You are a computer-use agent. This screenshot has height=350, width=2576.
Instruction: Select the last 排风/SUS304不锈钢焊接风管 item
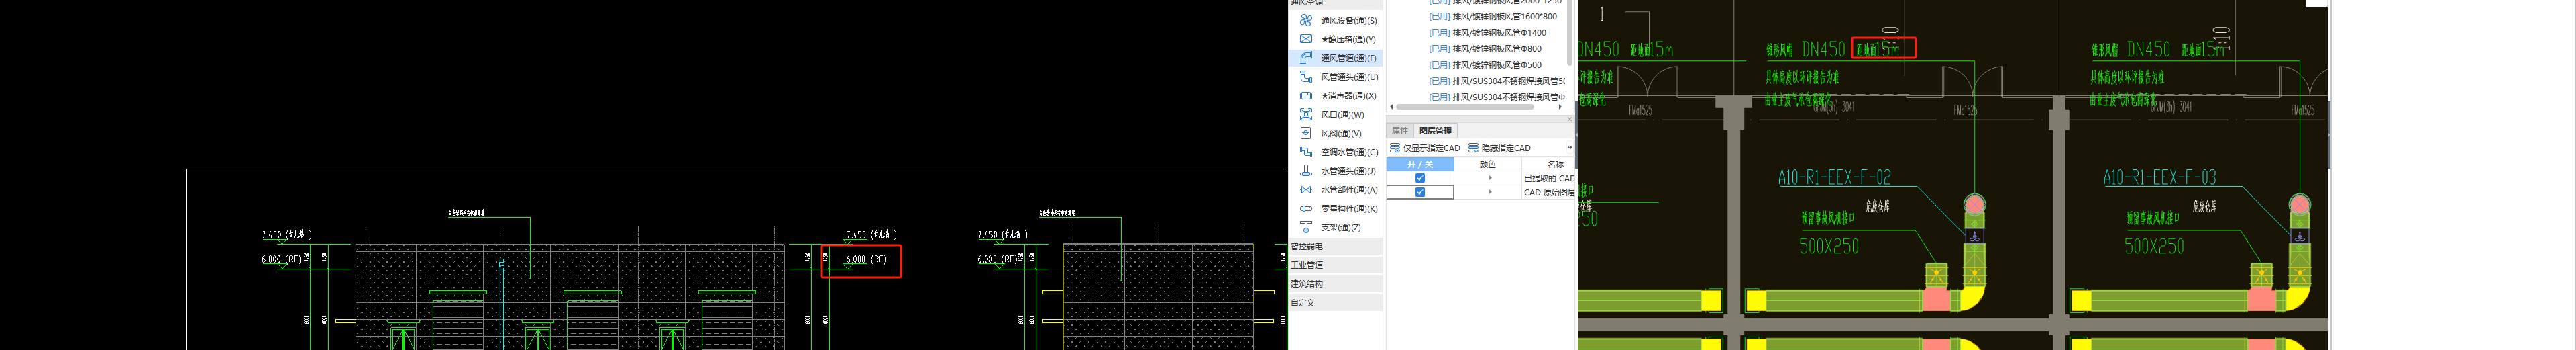click(1497, 97)
